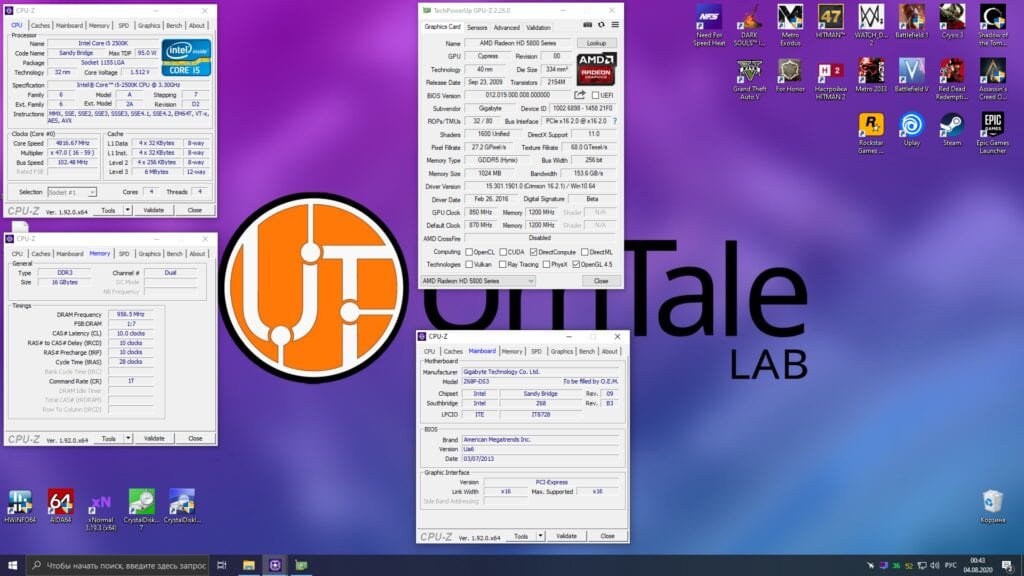
Task: Open For Honor desktop icon
Action: click(x=790, y=76)
